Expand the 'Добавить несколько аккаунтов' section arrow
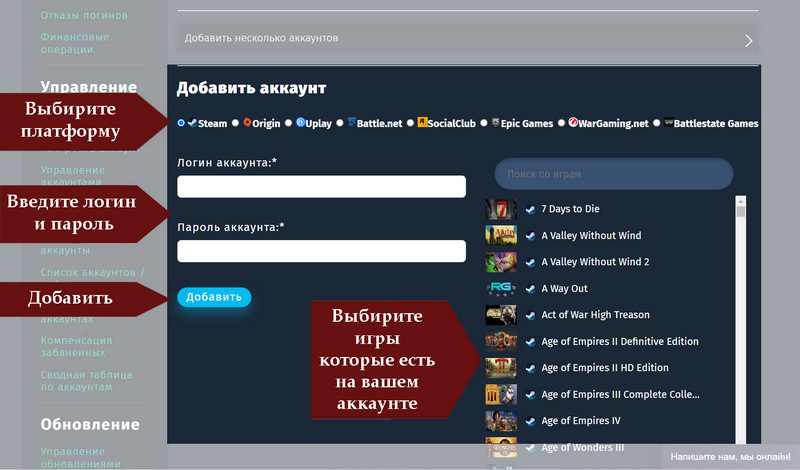 click(748, 40)
